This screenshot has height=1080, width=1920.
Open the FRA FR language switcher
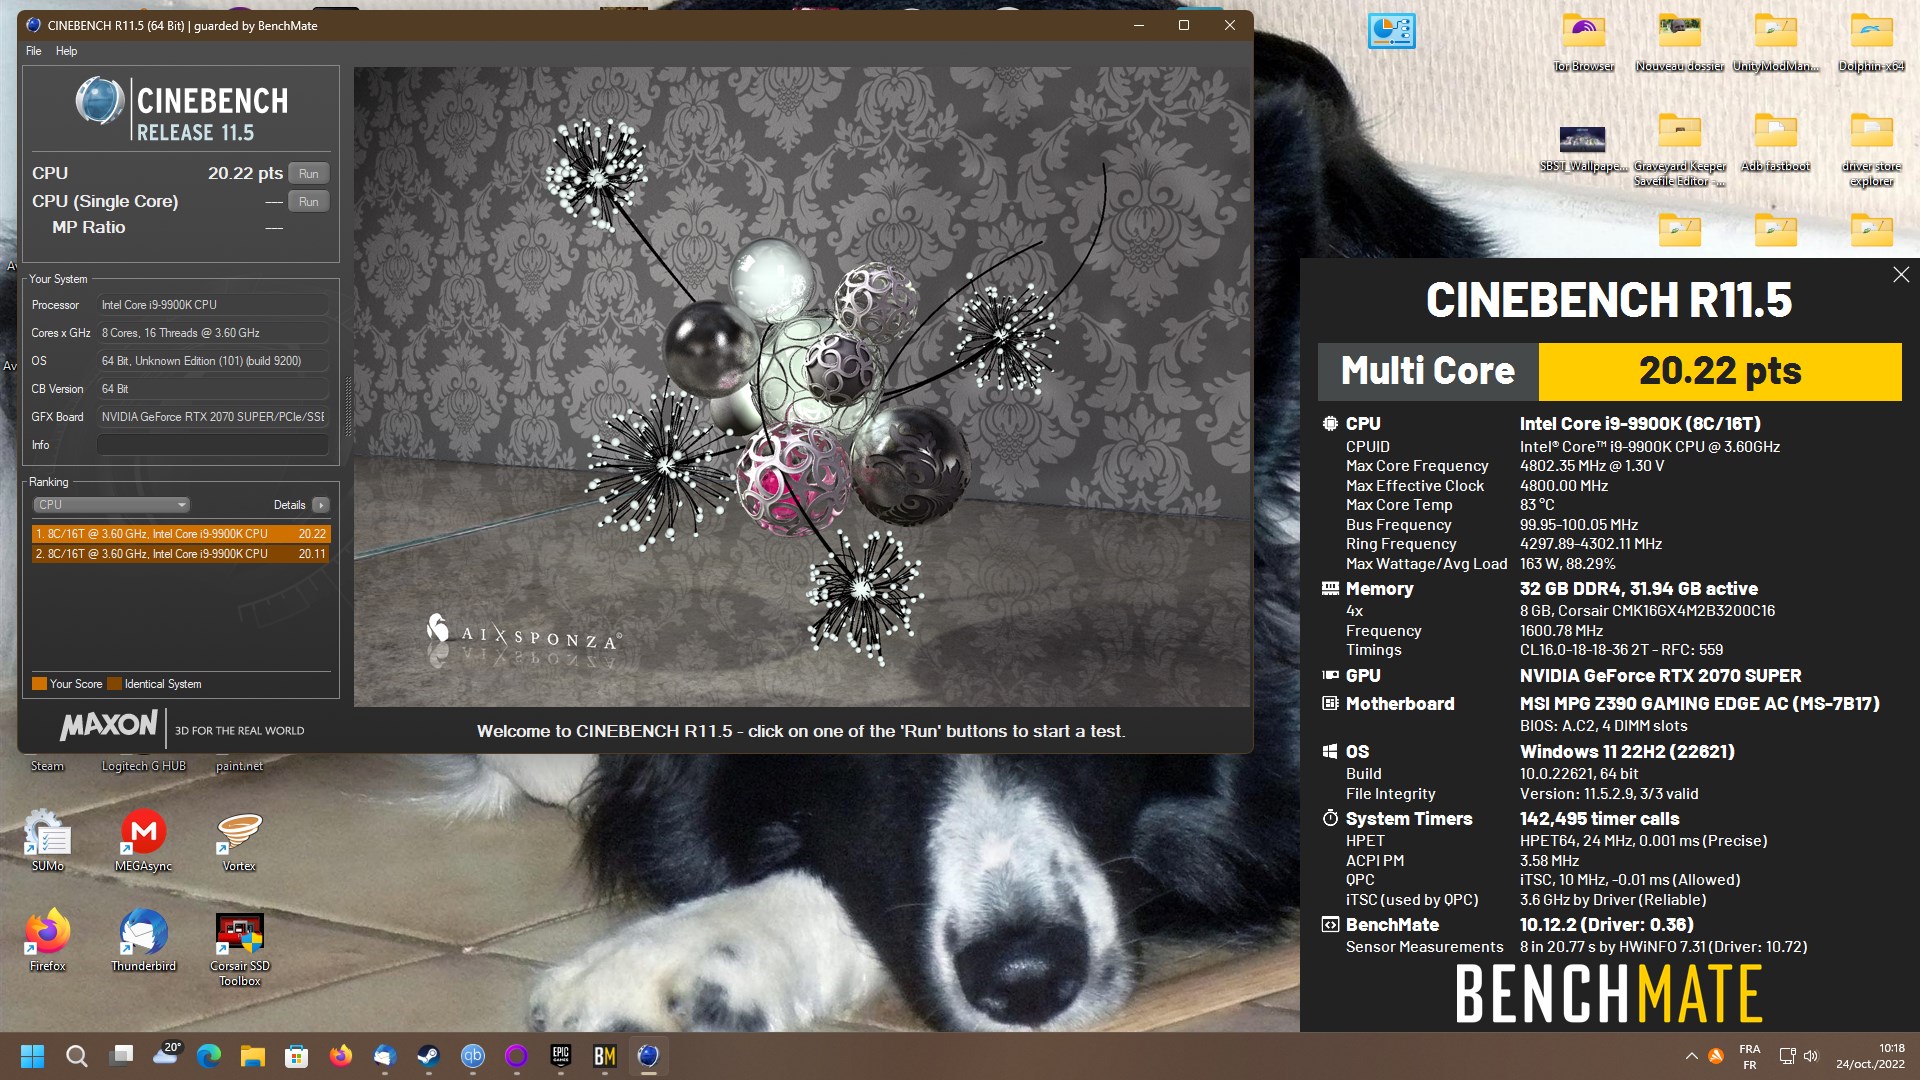1749,1057
